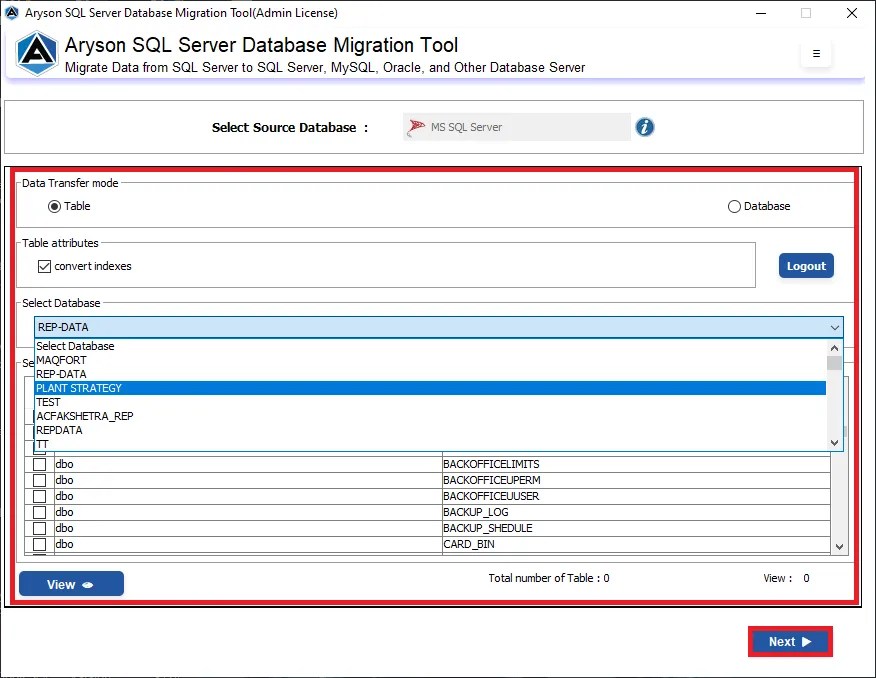This screenshot has height=678, width=876.
Task: Choose PLANT STRATEGY from database list
Action: [x=430, y=388]
